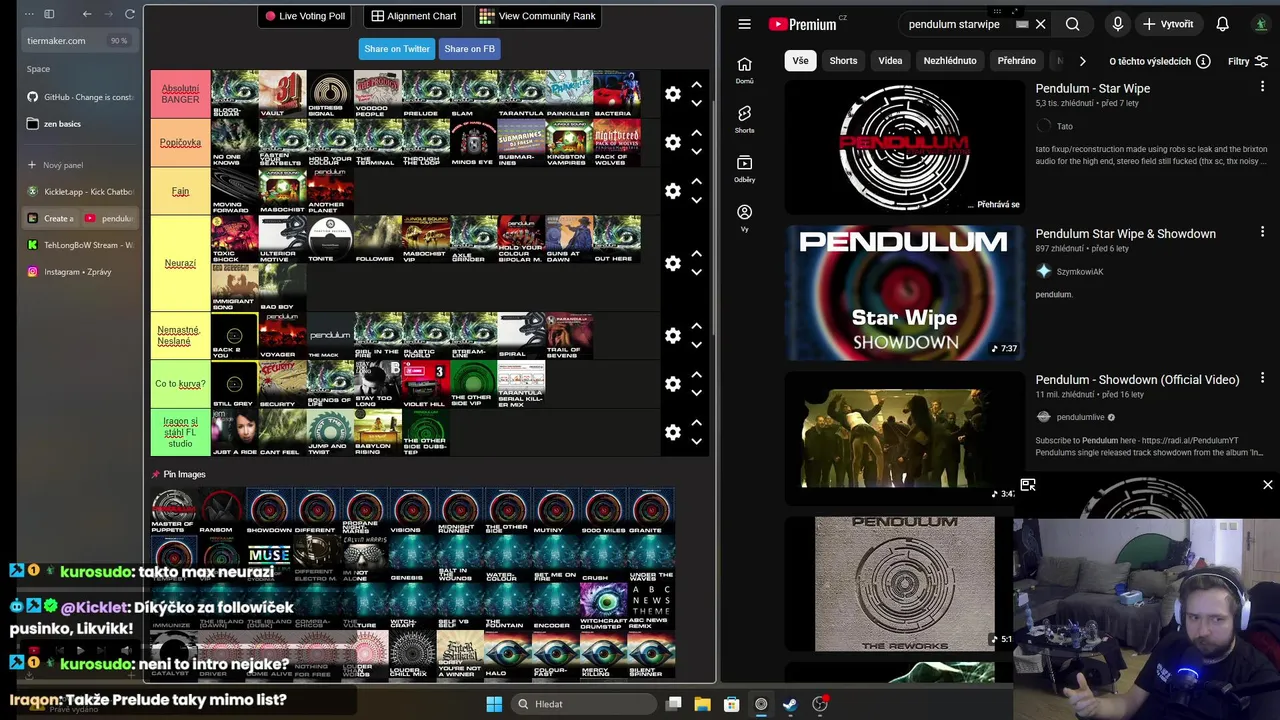This screenshot has height=720, width=1280.
Task: Open zen basics folder
Action: coord(81,124)
